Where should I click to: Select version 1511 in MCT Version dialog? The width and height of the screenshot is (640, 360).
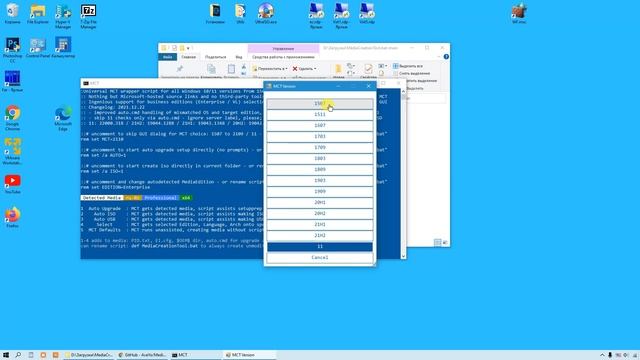click(x=320, y=115)
